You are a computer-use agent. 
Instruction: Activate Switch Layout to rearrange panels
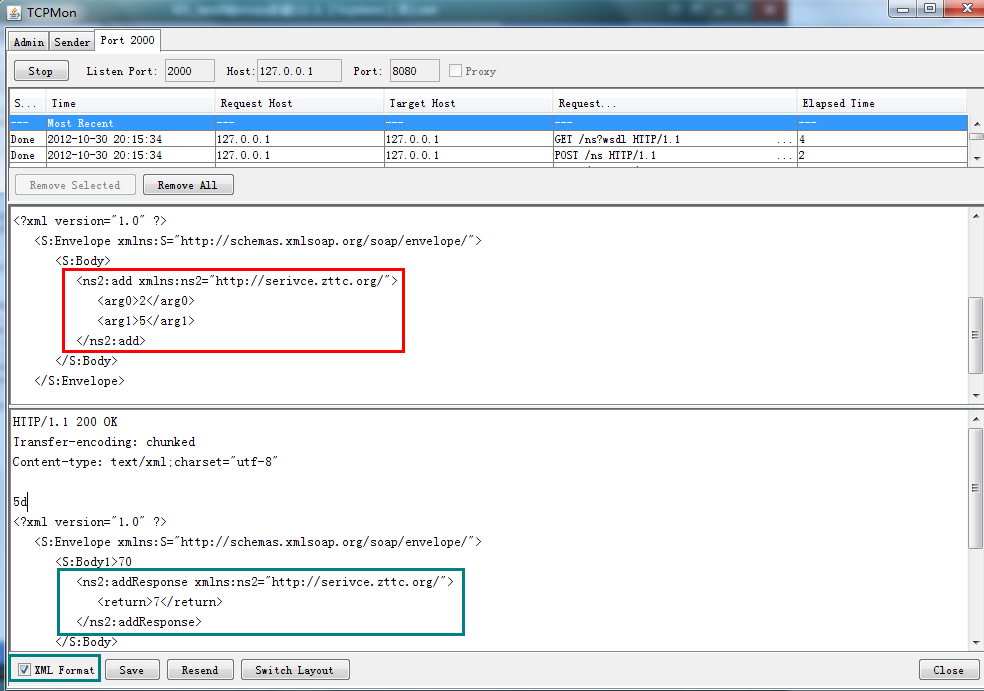click(x=294, y=669)
